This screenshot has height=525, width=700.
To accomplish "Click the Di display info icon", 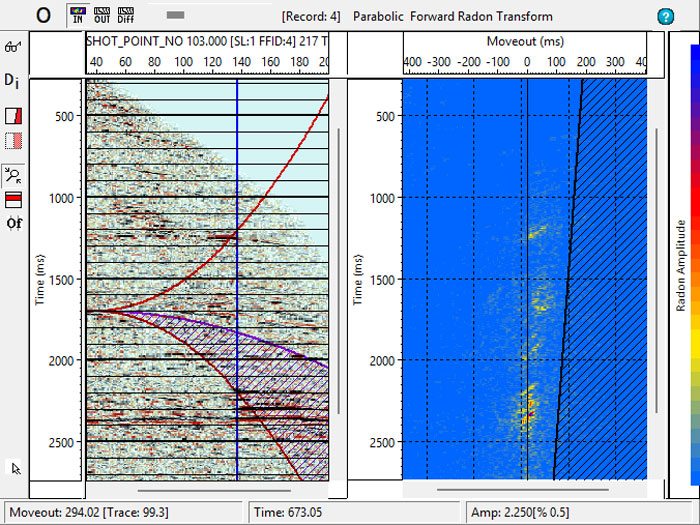I will coord(12,80).
